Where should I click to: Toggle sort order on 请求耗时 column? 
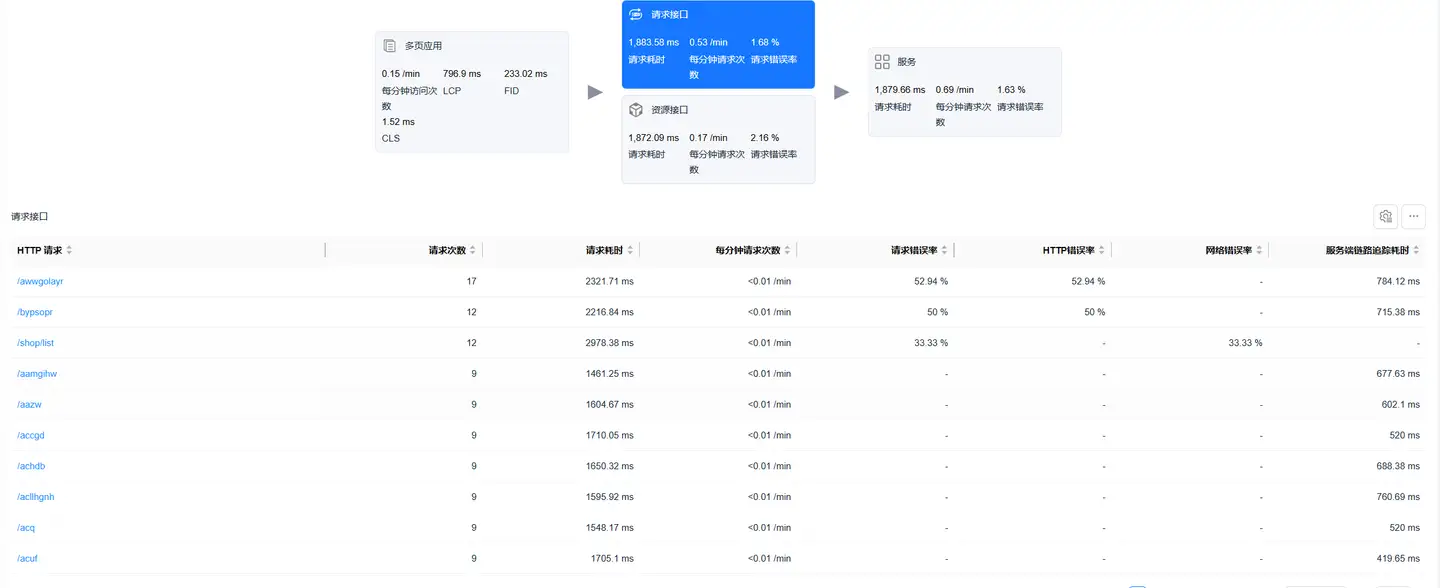[630, 250]
